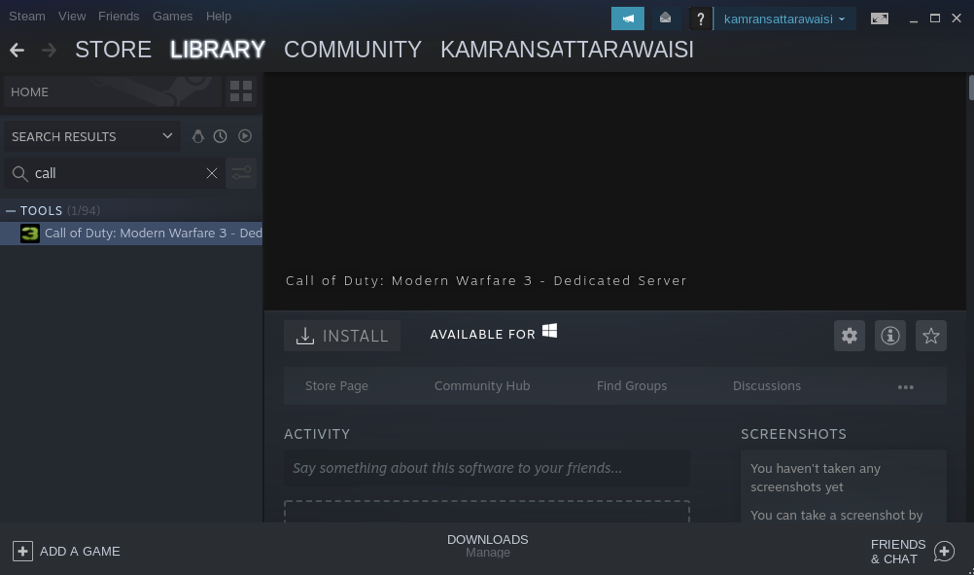Collapse the Tools category
The width and height of the screenshot is (974, 575).
click(11, 211)
